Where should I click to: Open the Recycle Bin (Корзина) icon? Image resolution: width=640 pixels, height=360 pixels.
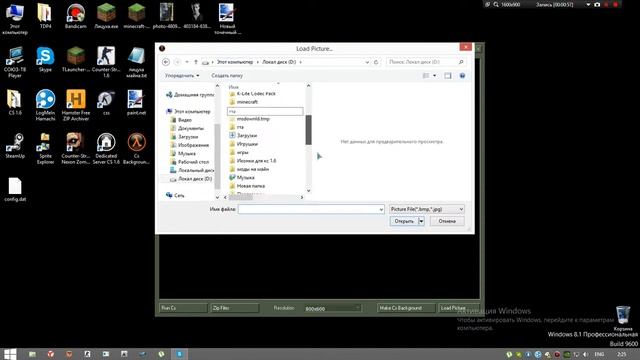tap(623, 318)
